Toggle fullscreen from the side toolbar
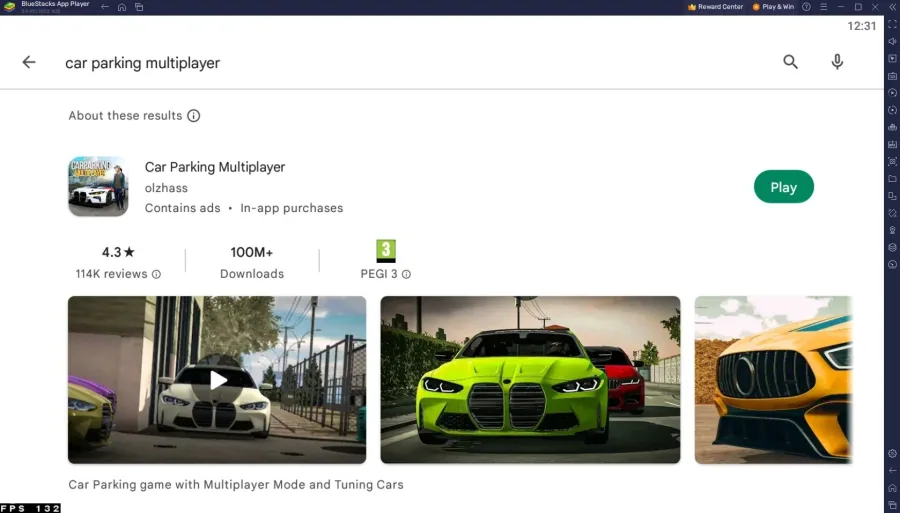 (892, 25)
